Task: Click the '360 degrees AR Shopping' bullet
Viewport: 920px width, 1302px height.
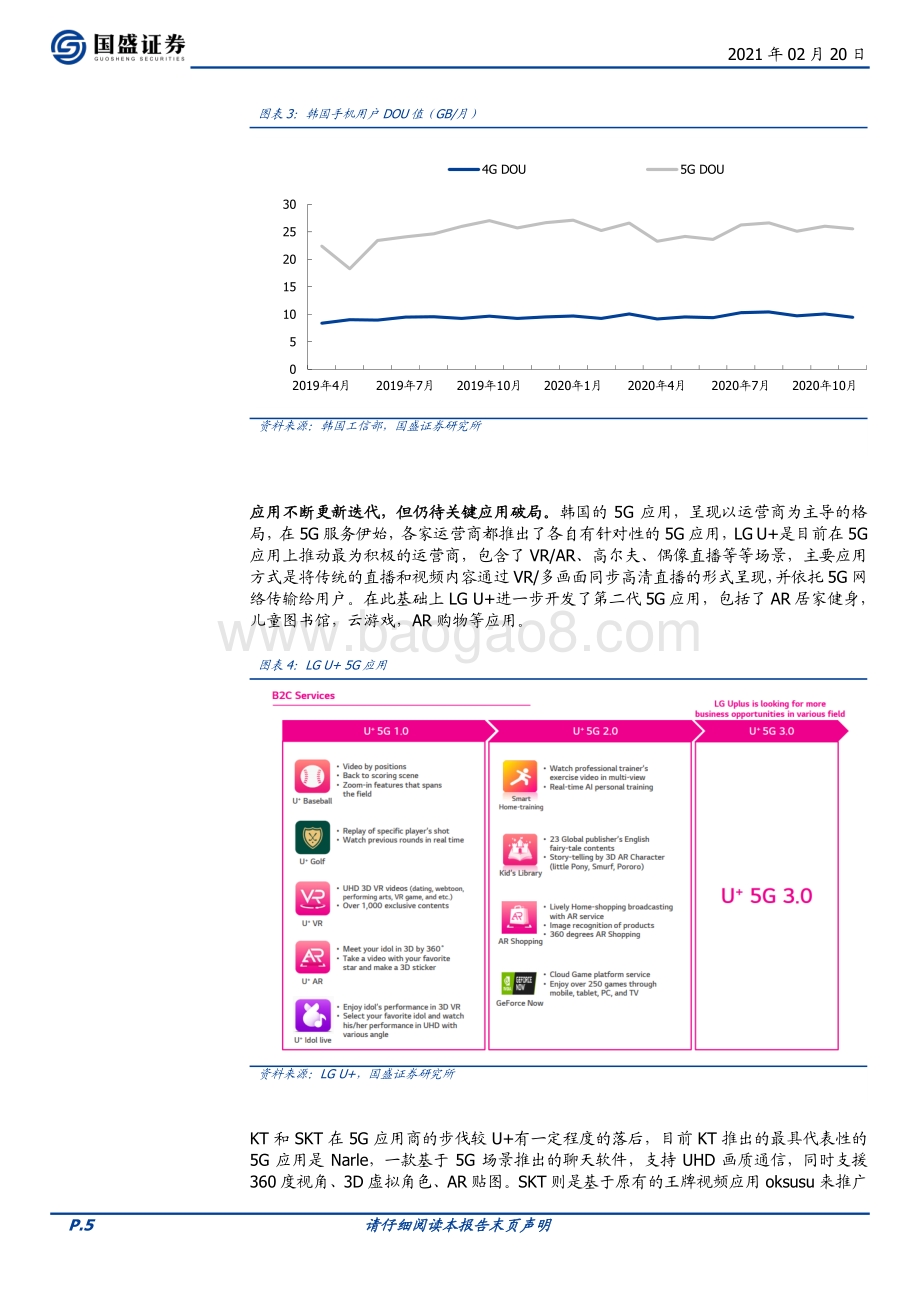Action: point(592,934)
